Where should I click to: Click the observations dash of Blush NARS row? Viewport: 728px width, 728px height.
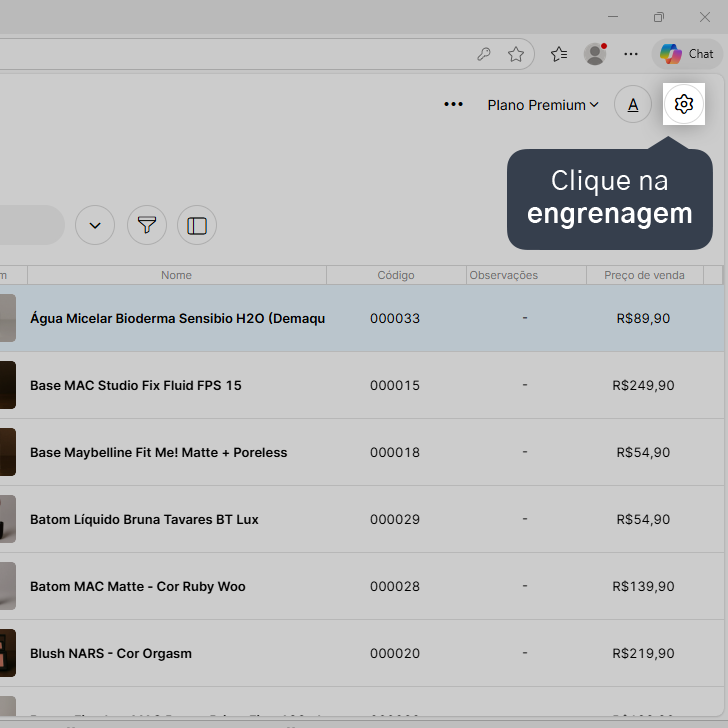[525, 653]
